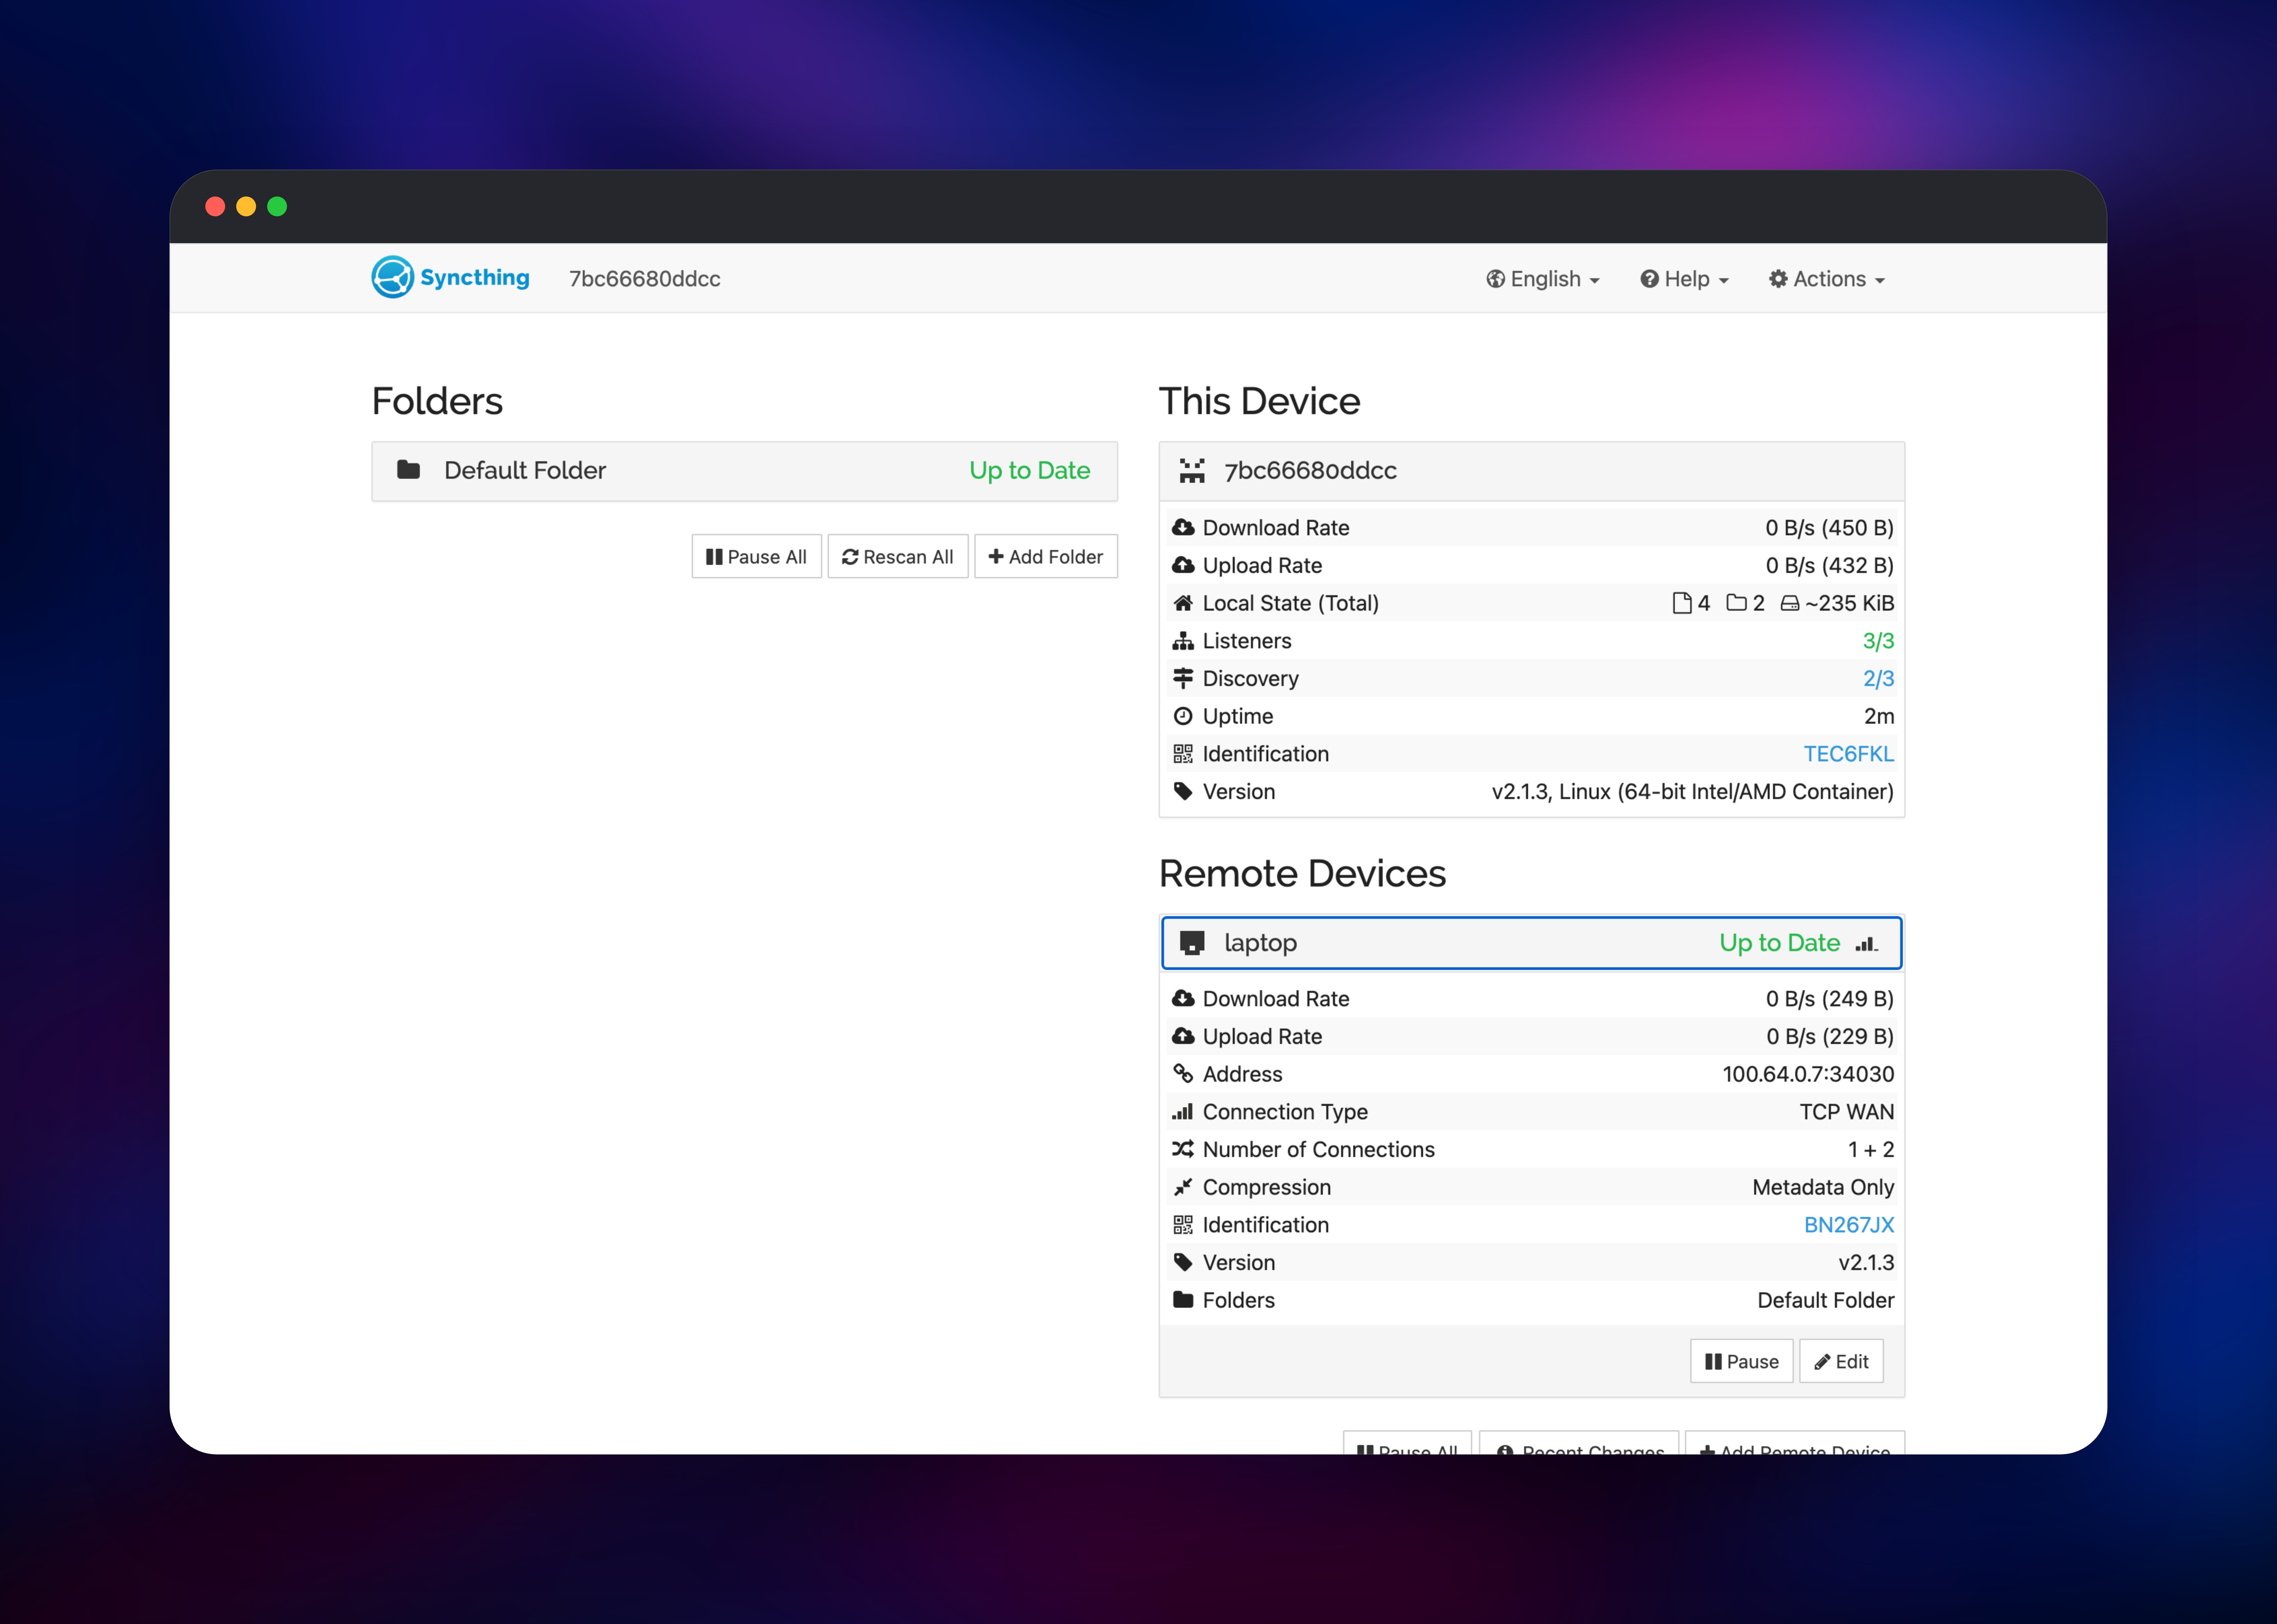Click the clock icon beside Uptime
2277x1624 pixels.
(x=1183, y=716)
